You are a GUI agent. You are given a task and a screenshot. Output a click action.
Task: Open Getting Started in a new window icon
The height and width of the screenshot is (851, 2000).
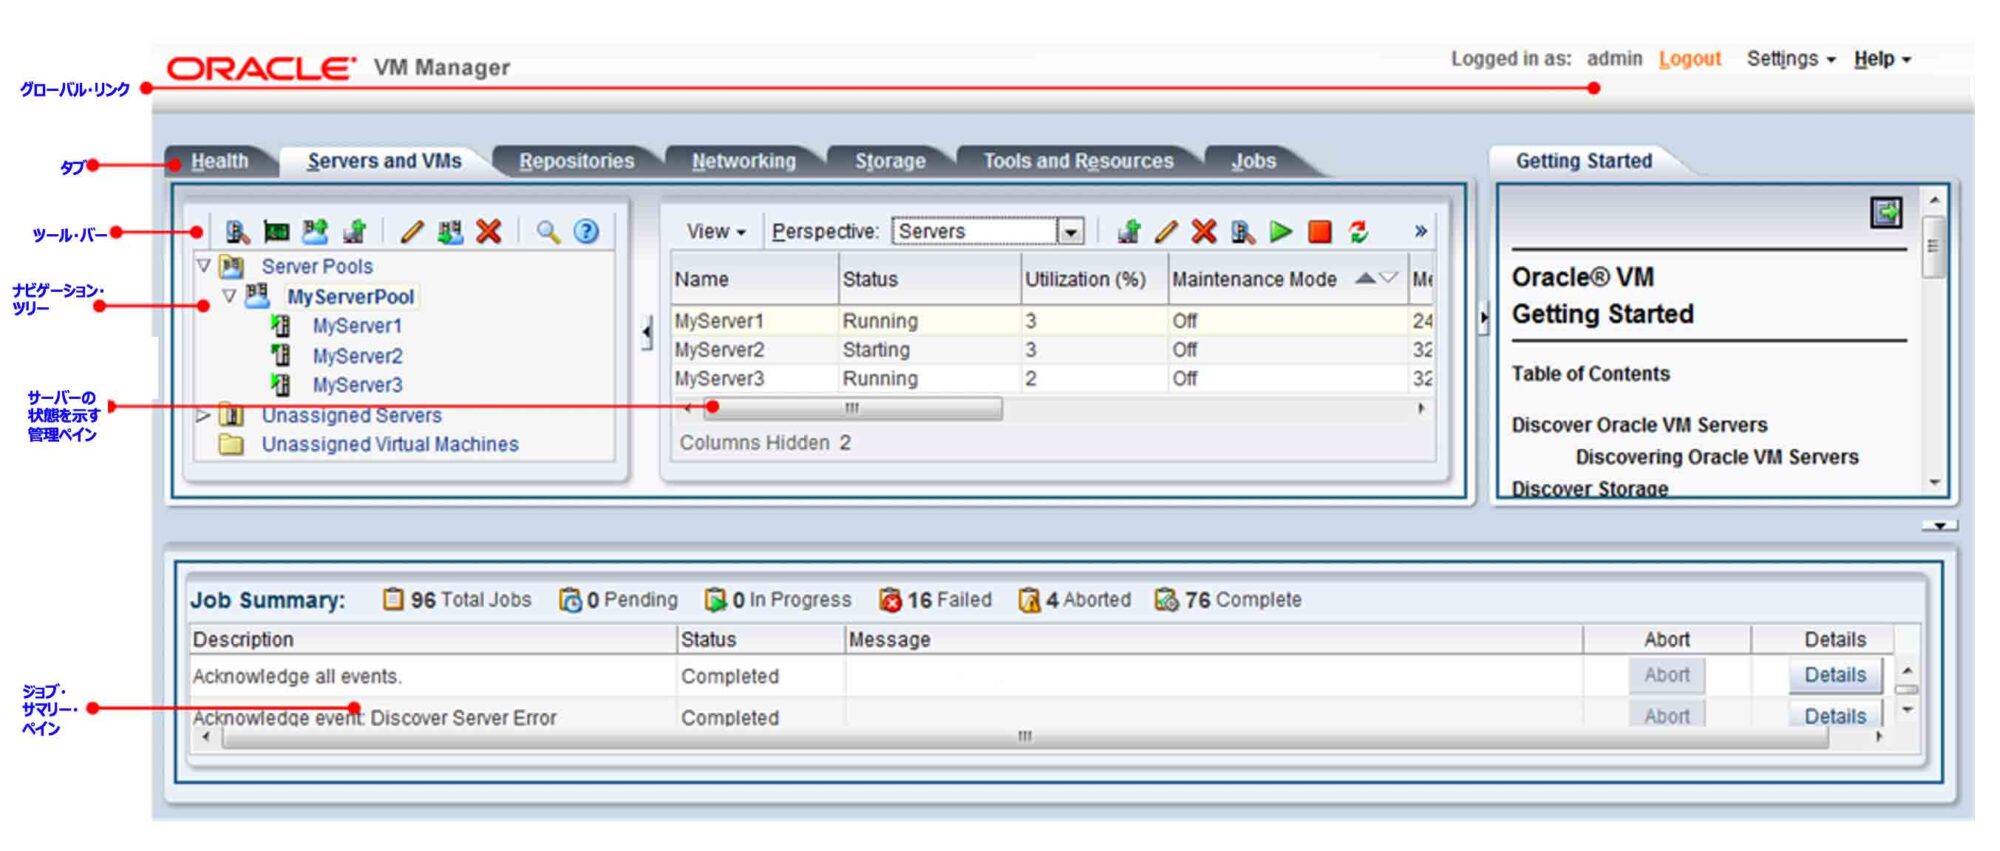(x=1886, y=212)
